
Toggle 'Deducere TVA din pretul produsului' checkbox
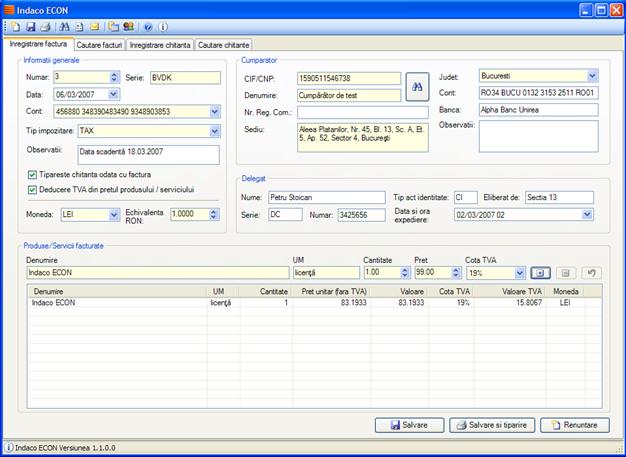tap(32, 190)
